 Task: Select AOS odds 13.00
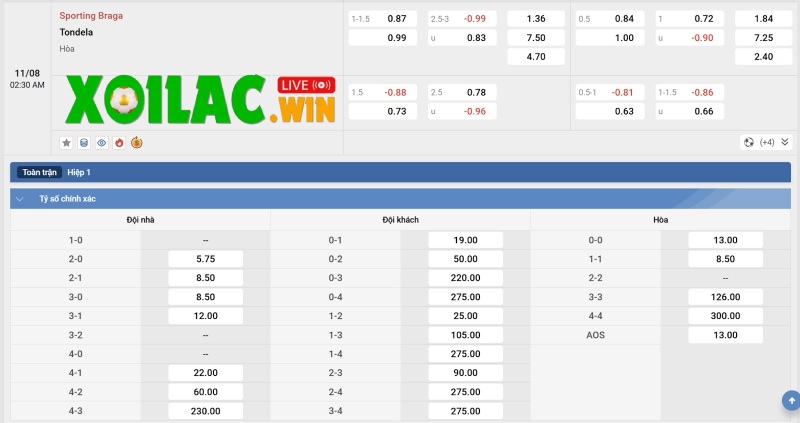click(x=725, y=335)
